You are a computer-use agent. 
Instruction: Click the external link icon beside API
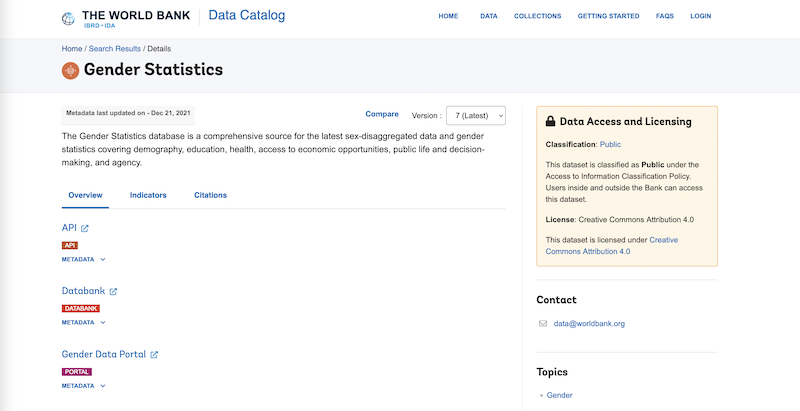click(85, 229)
